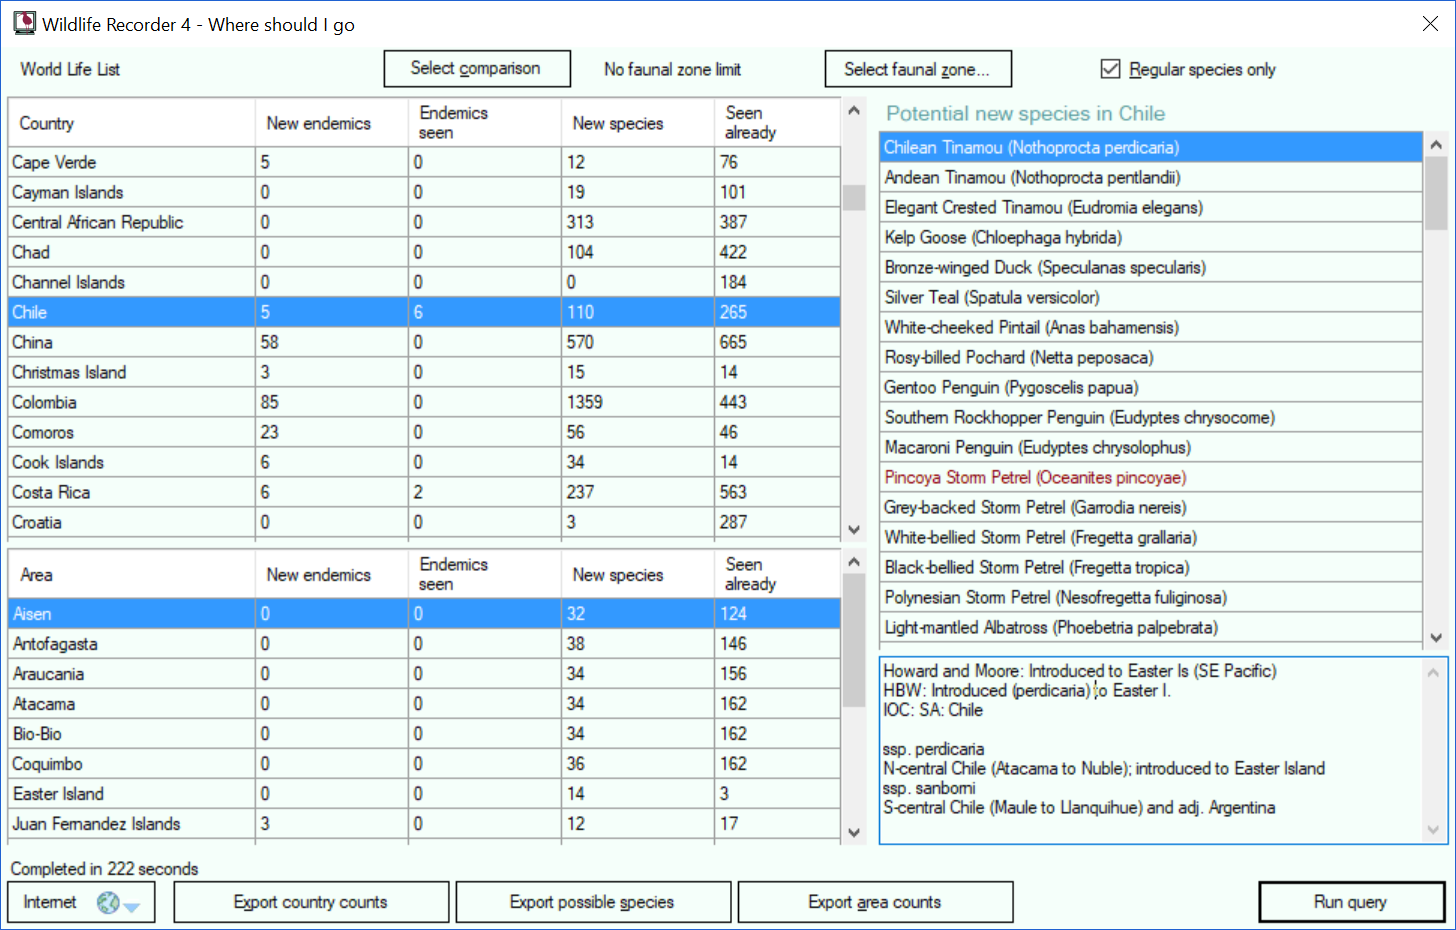This screenshot has height=930, width=1456.
Task: Select the Costa Rica row
Action: coord(424,492)
